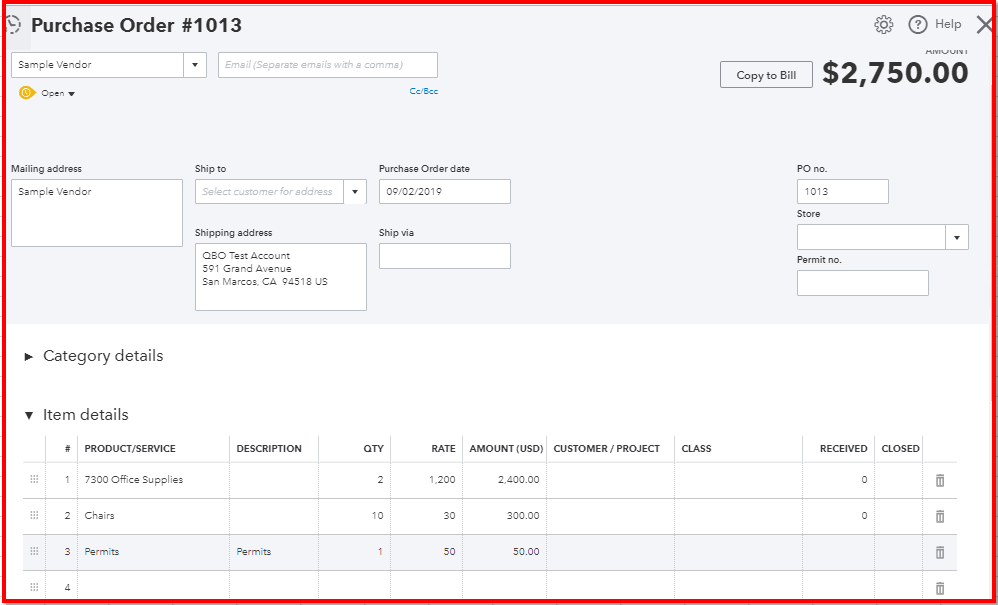The width and height of the screenshot is (998, 605).
Task: Delete line 1 Office Supplies trash icon
Action: click(940, 480)
